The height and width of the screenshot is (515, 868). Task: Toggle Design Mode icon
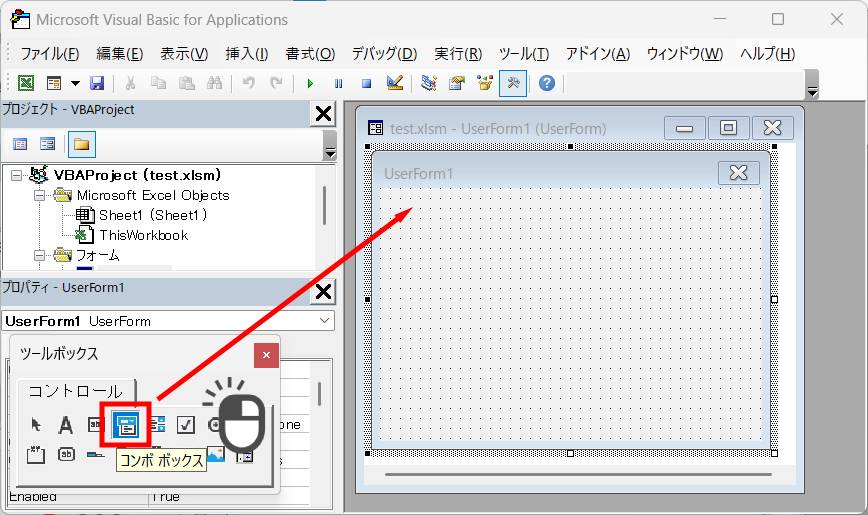395,83
